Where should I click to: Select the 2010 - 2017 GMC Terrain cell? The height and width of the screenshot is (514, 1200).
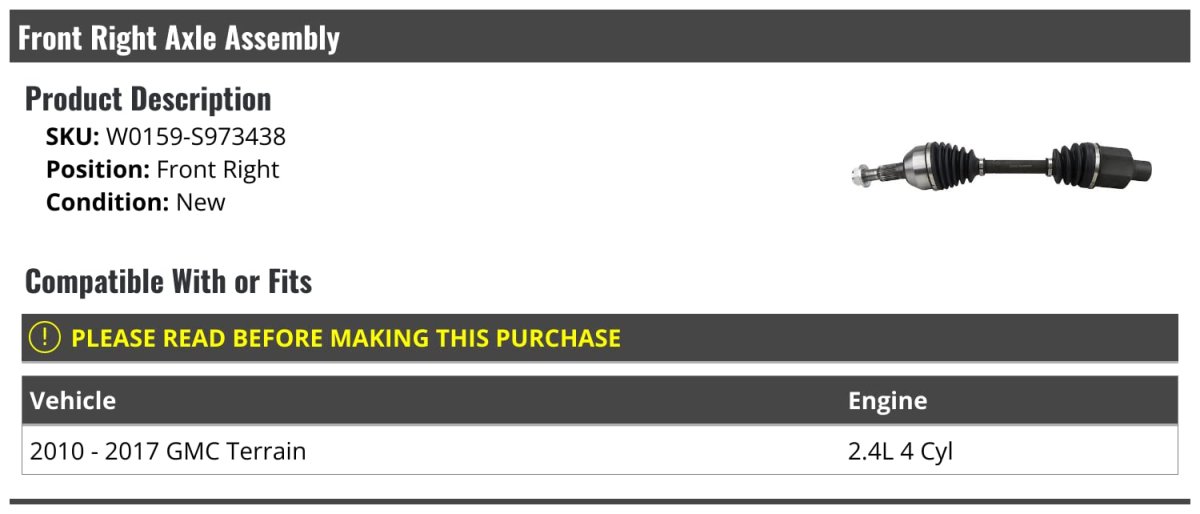tap(168, 451)
